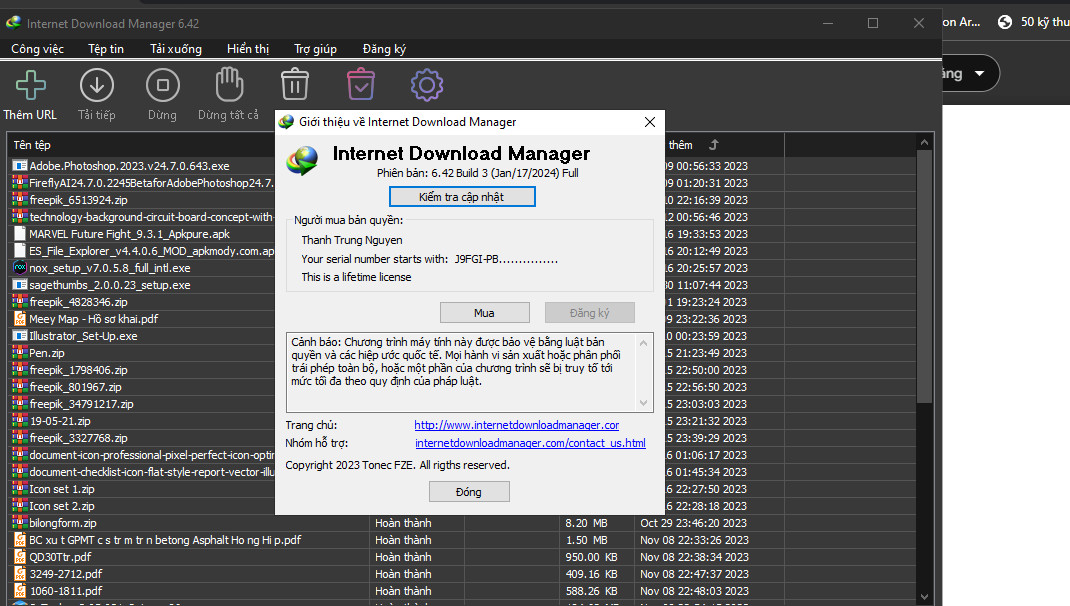The image size is (1070, 606).
Task: Click the globe icon of the browser tab
Action: pyautogui.click(x=1004, y=22)
